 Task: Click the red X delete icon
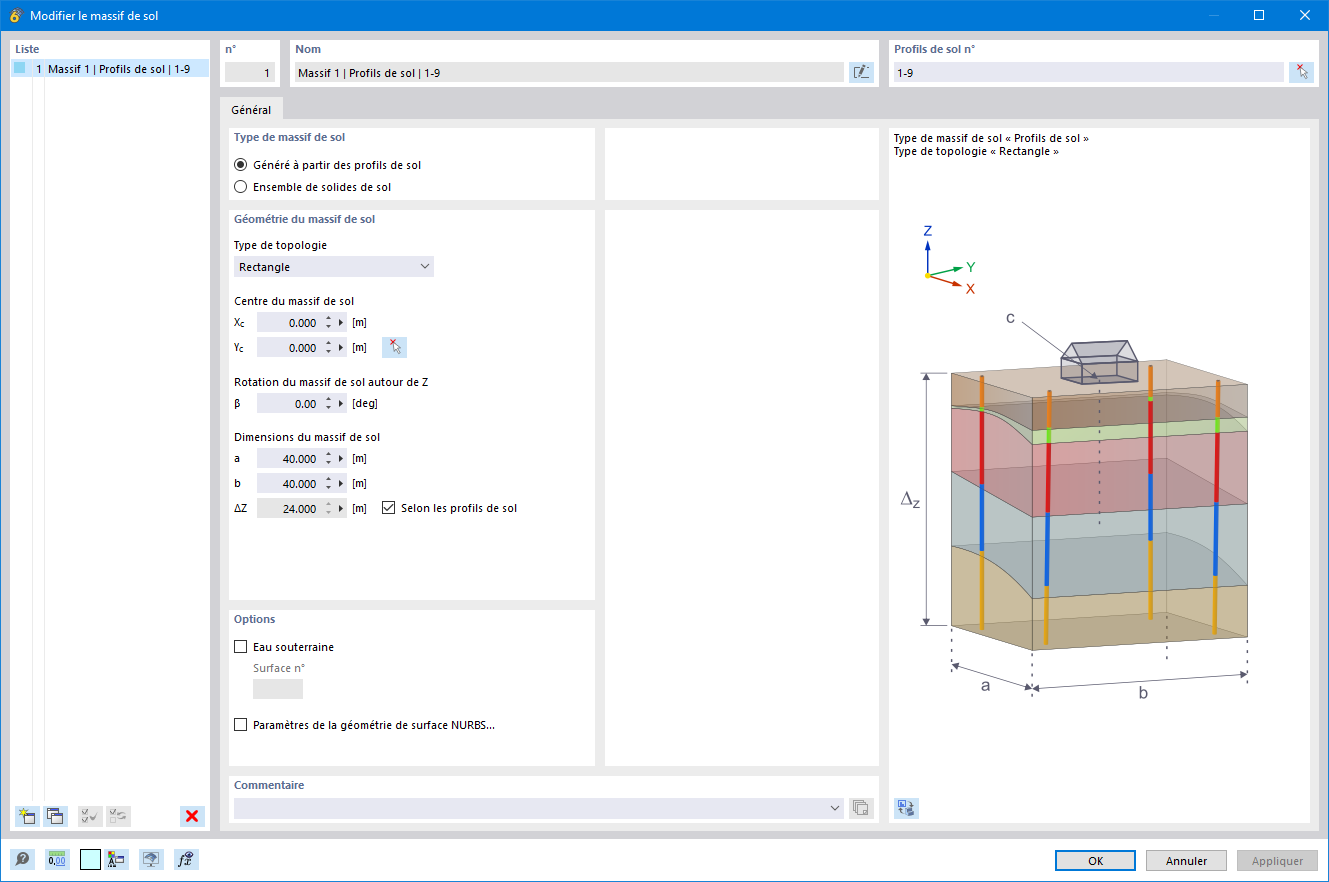point(192,816)
